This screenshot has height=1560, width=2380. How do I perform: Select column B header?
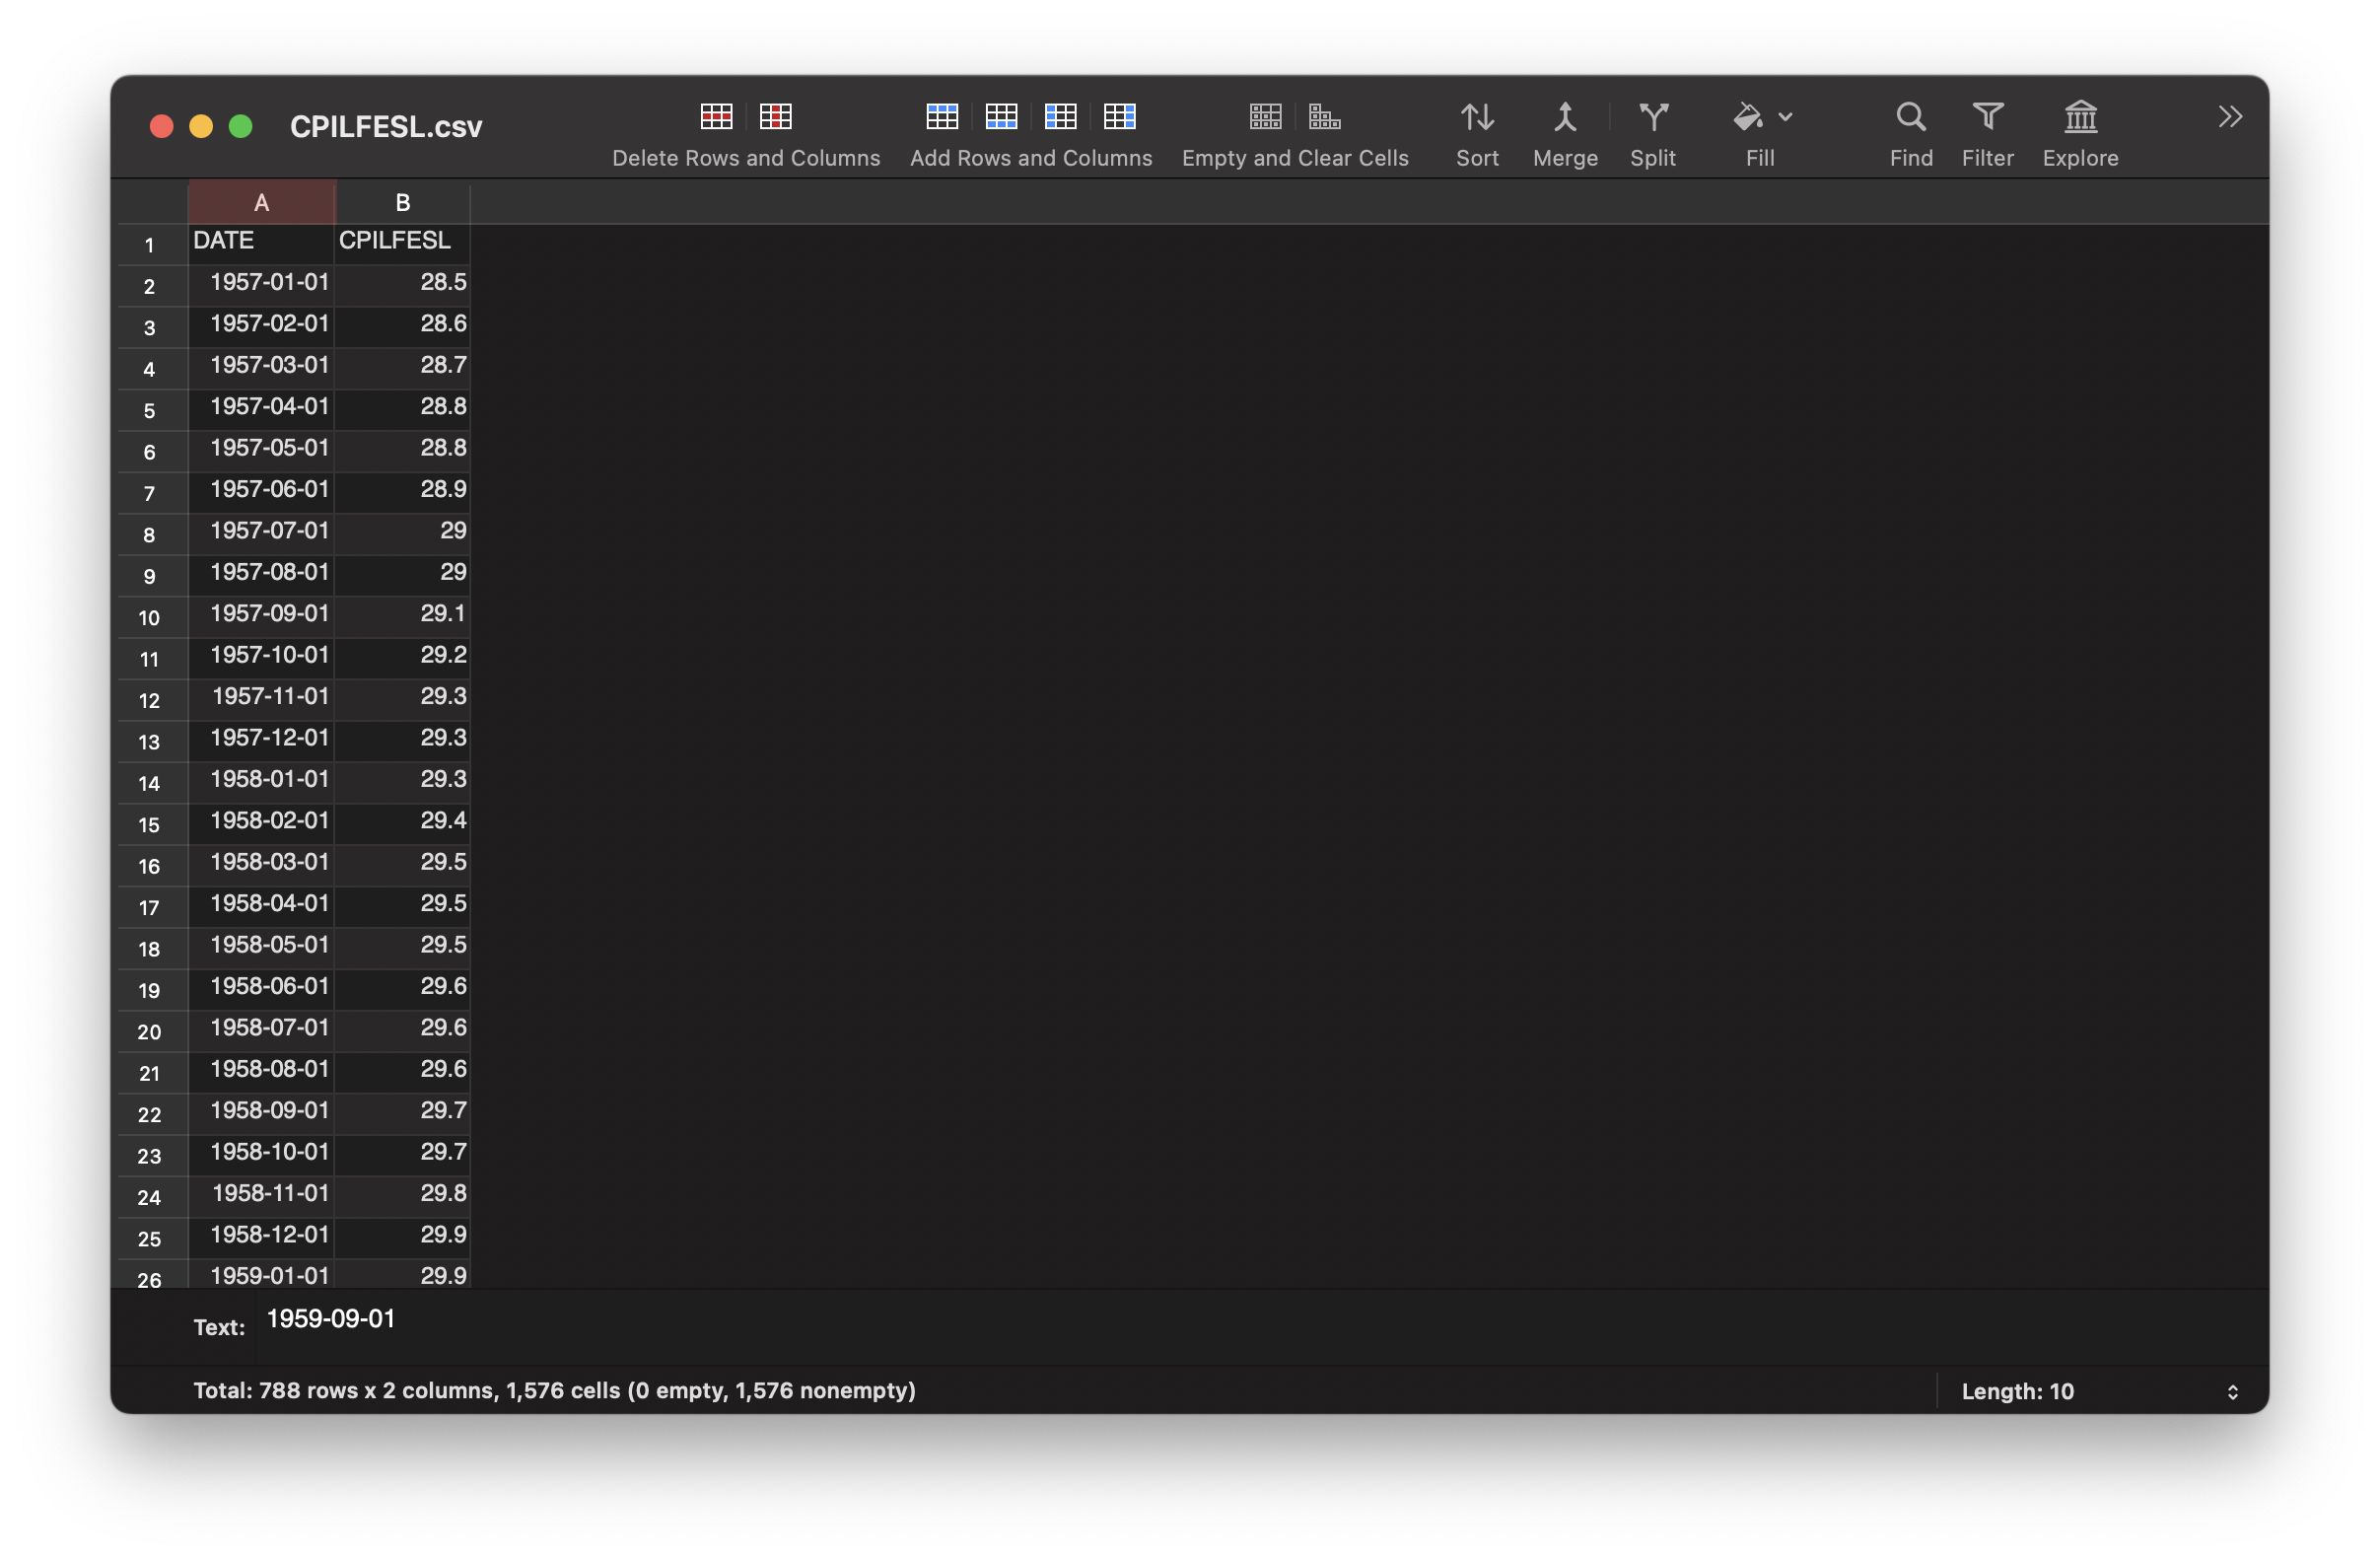tap(403, 203)
